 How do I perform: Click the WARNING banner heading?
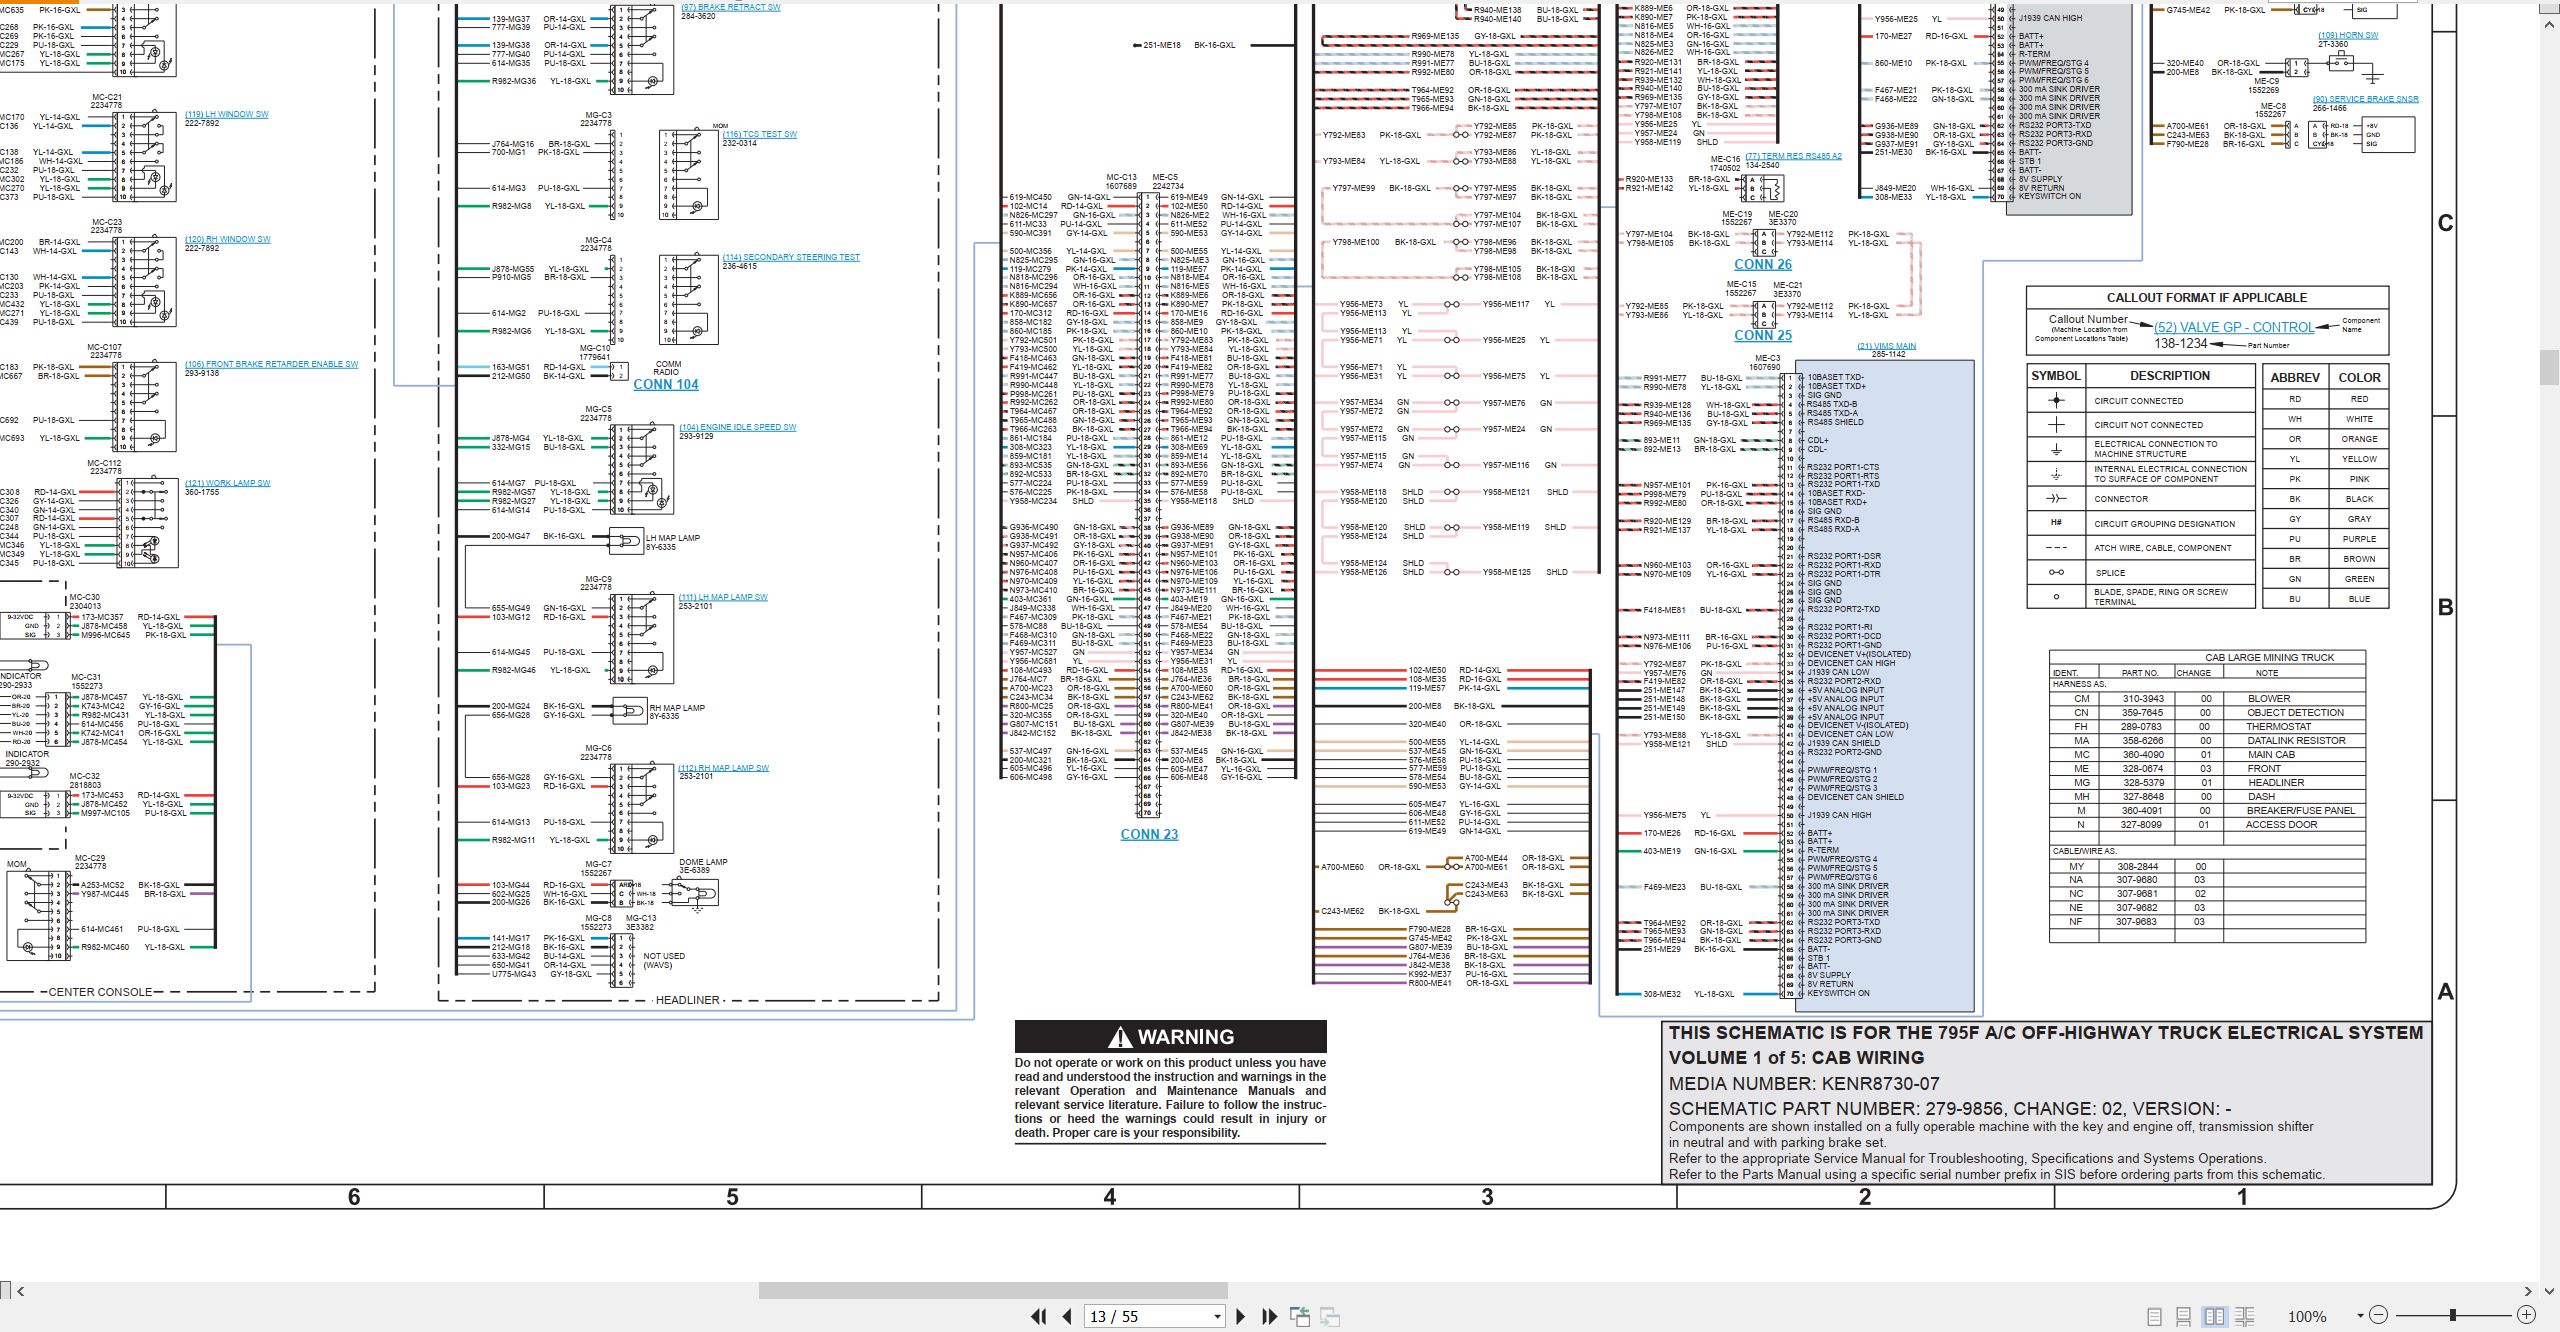[1171, 1037]
